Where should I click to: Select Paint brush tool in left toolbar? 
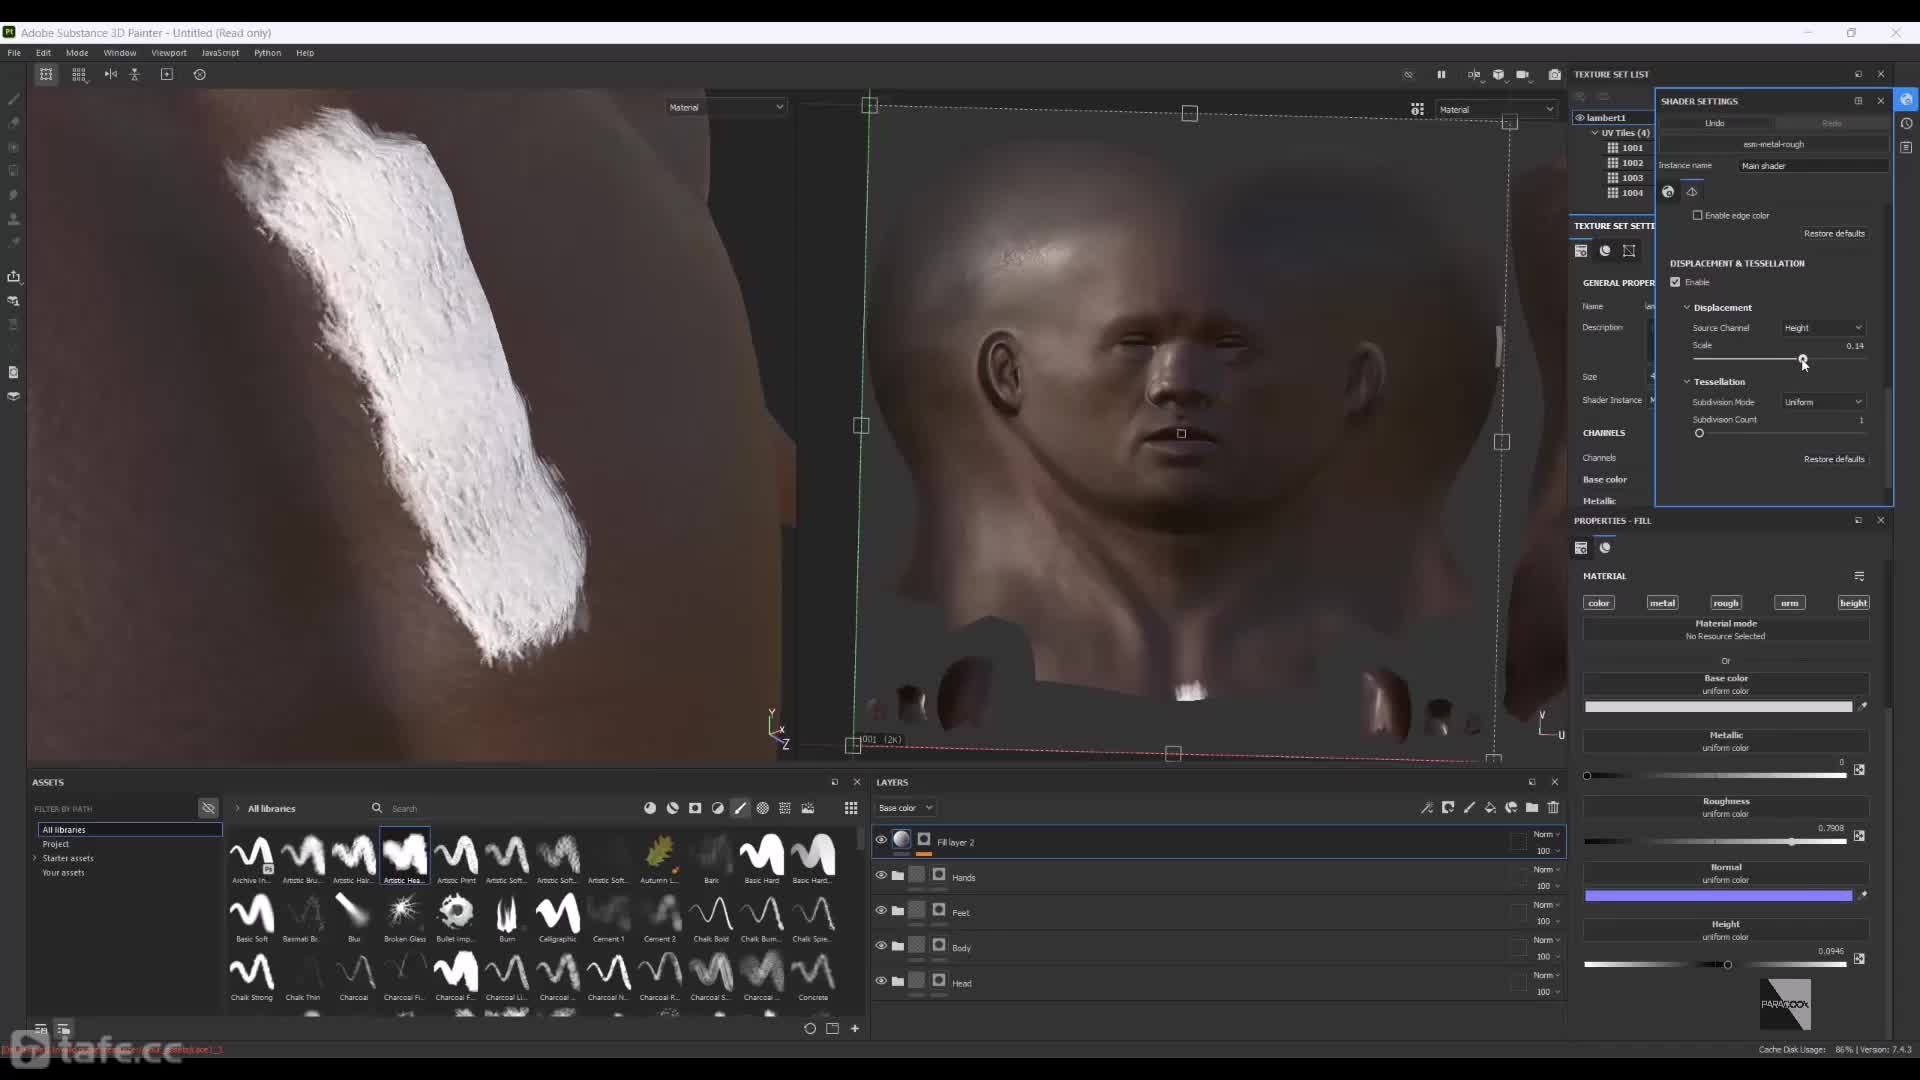coord(14,99)
